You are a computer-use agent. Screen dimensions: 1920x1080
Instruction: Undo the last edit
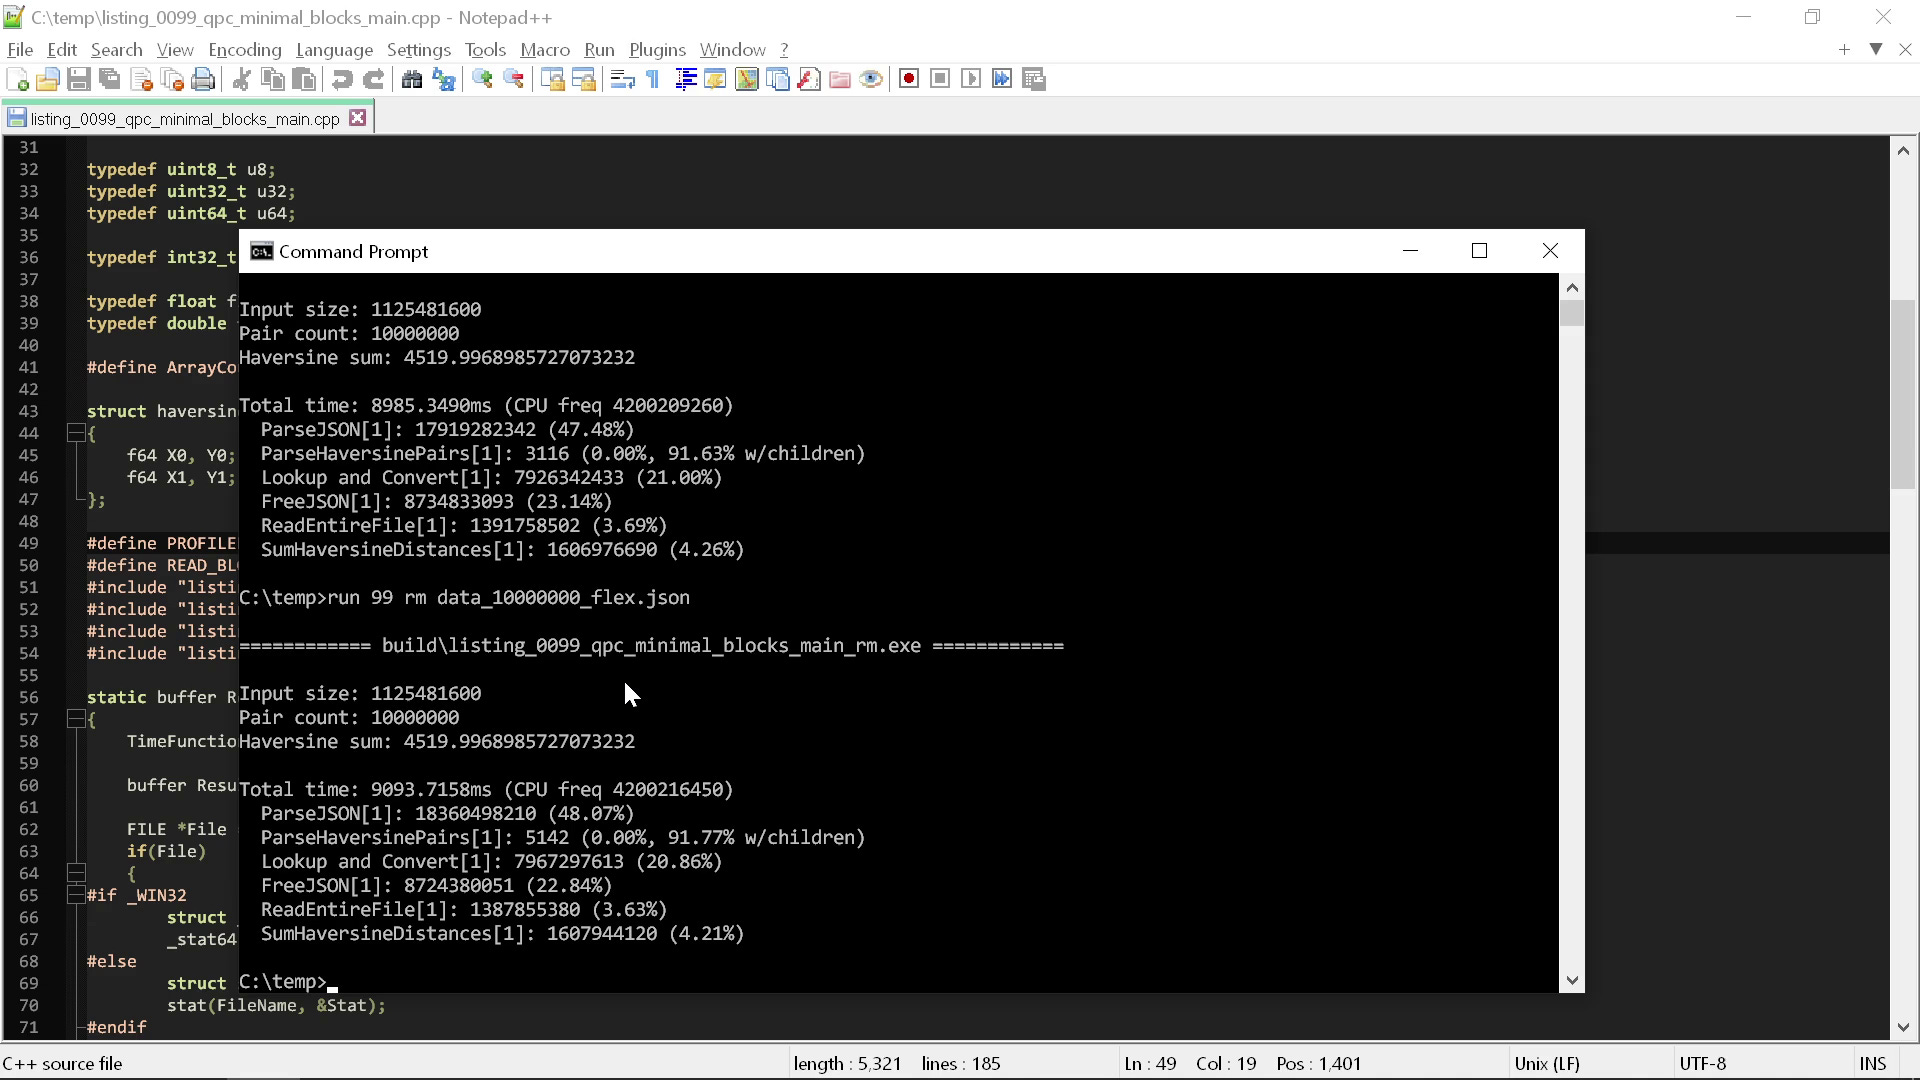pyautogui.click(x=341, y=79)
